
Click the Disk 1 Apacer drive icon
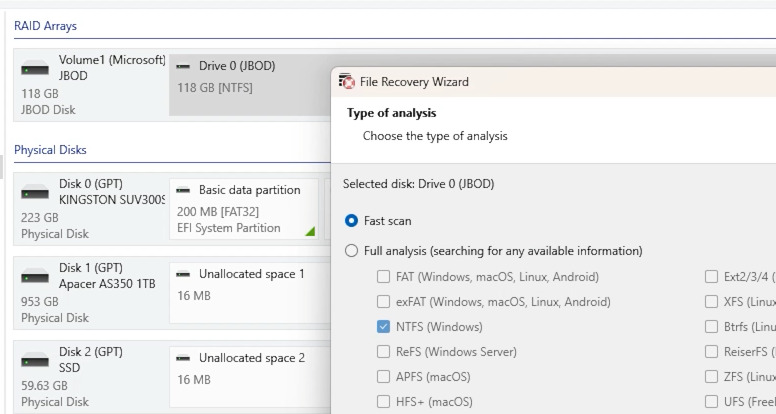coord(35,276)
